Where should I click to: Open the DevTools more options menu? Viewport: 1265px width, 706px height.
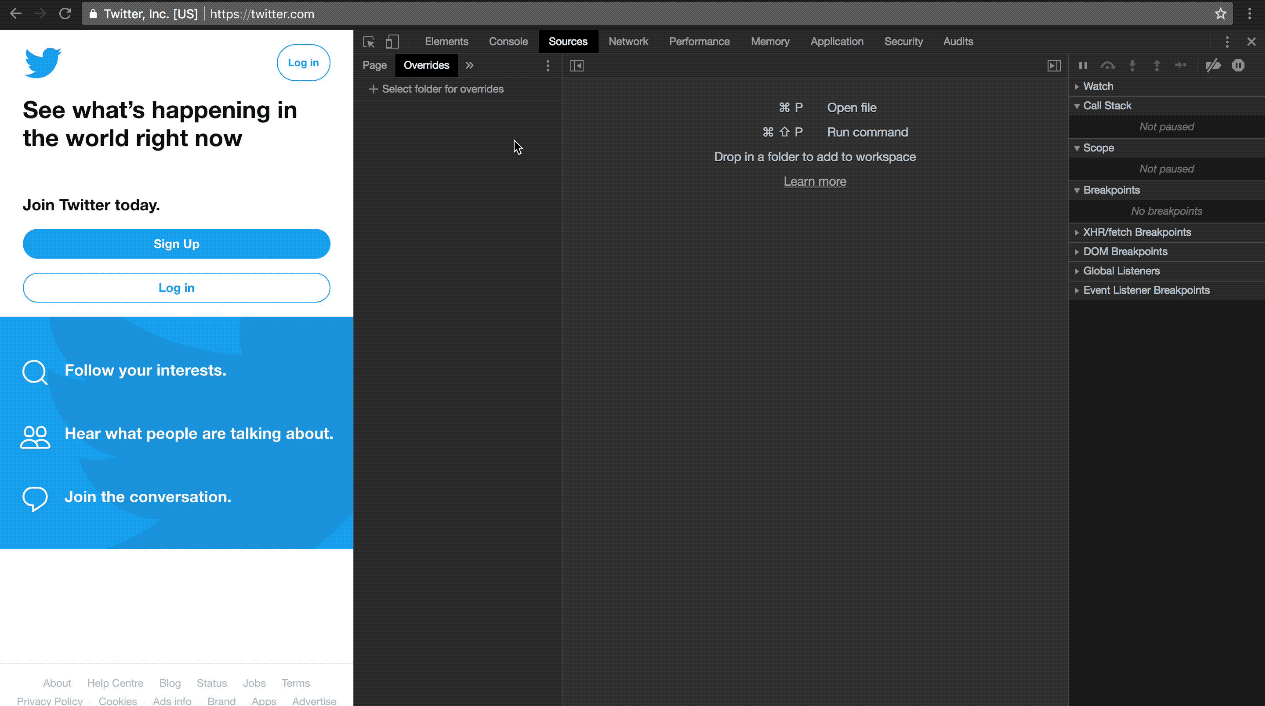point(1227,41)
